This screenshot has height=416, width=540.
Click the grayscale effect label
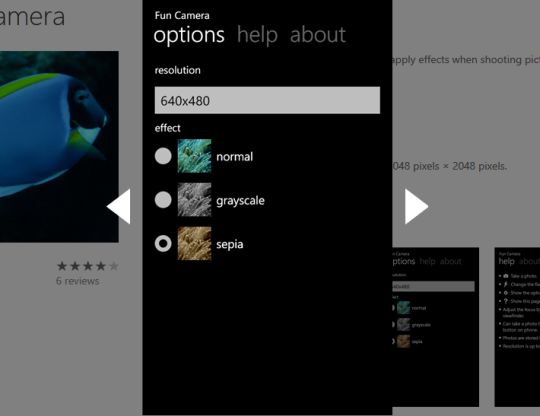[240, 201]
